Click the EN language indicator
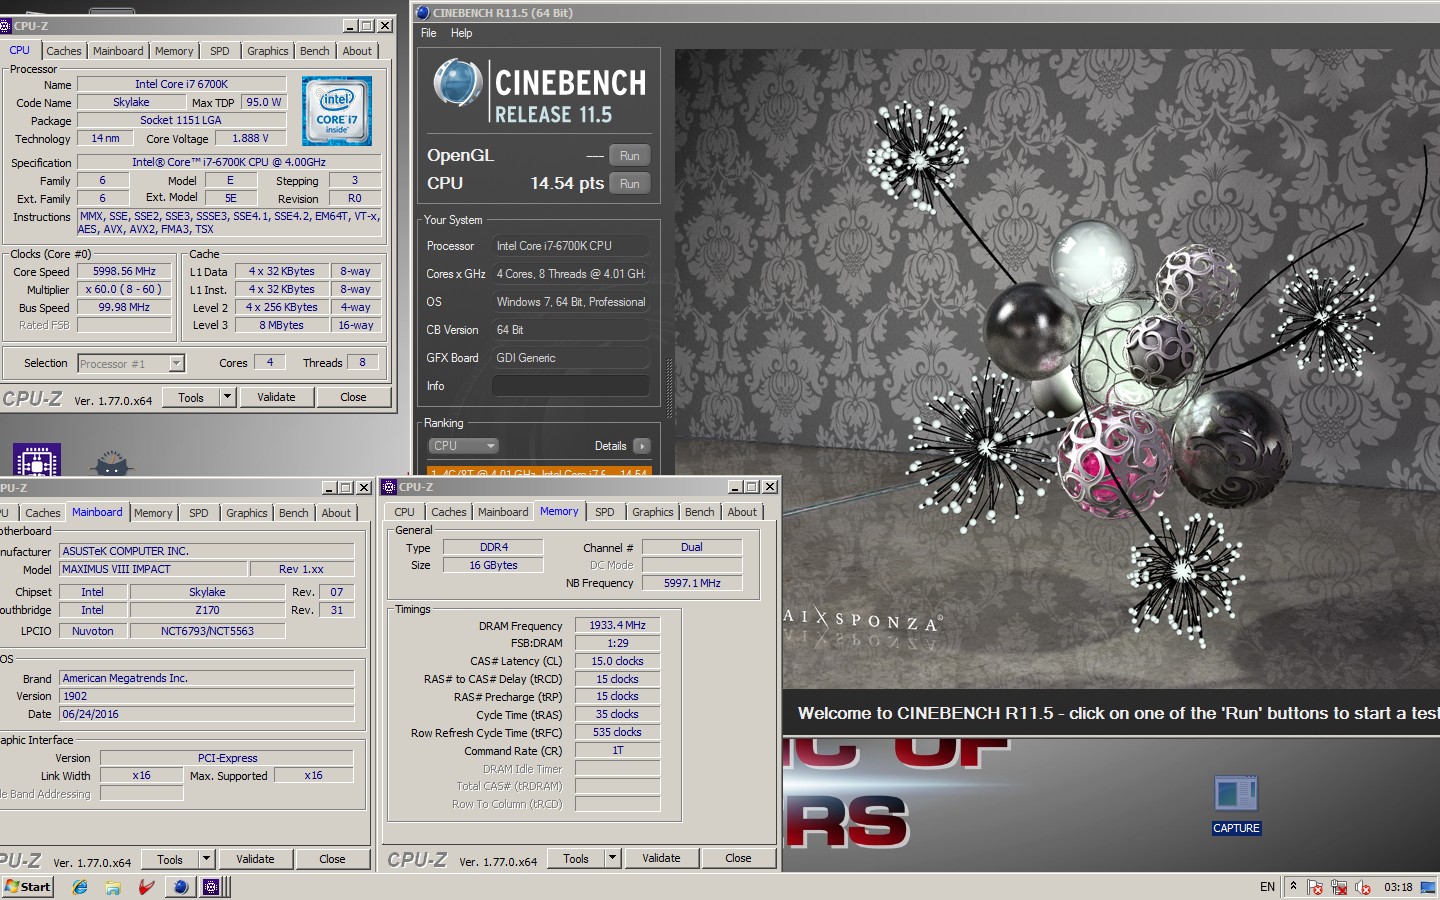1440x900 pixels. tap(1267, 887)
